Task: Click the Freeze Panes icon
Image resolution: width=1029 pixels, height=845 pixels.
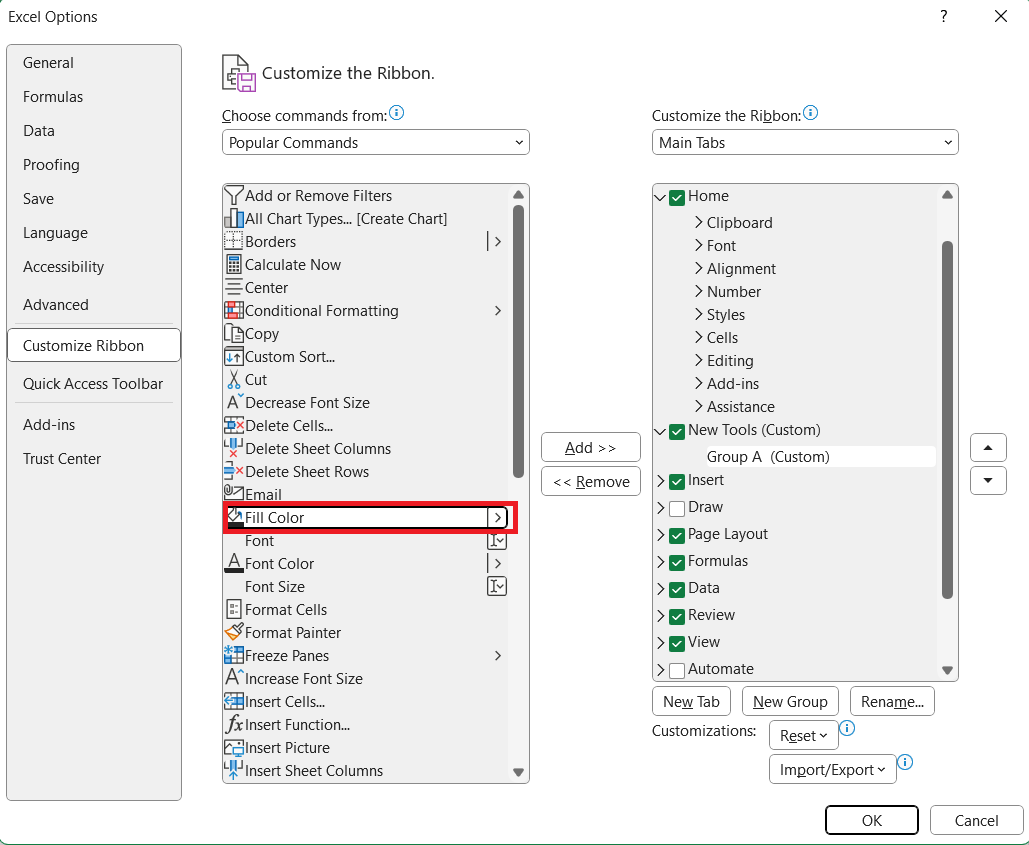Action: (234, 655)
